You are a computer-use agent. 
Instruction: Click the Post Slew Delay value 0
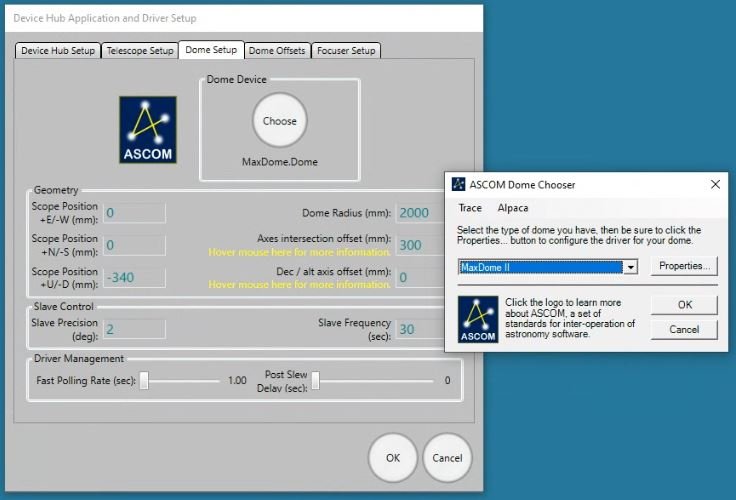(447, 380)
